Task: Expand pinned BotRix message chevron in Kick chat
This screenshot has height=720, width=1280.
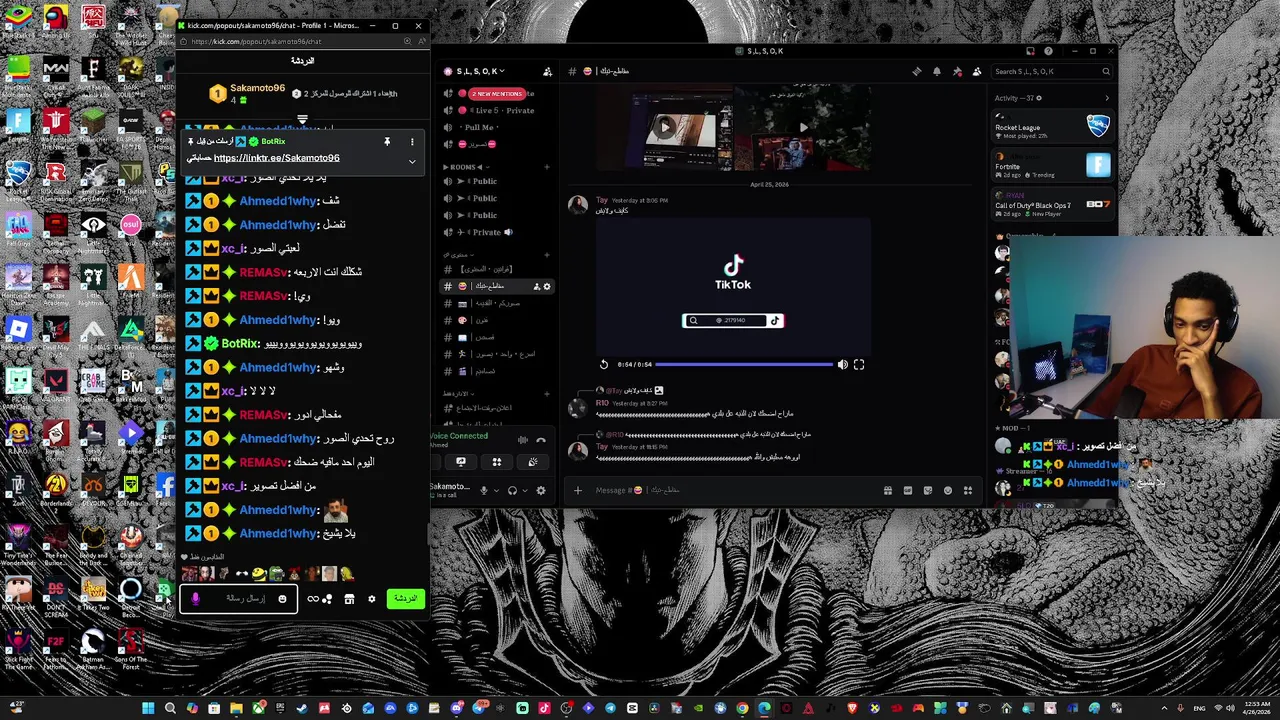Action: (411, 161)
